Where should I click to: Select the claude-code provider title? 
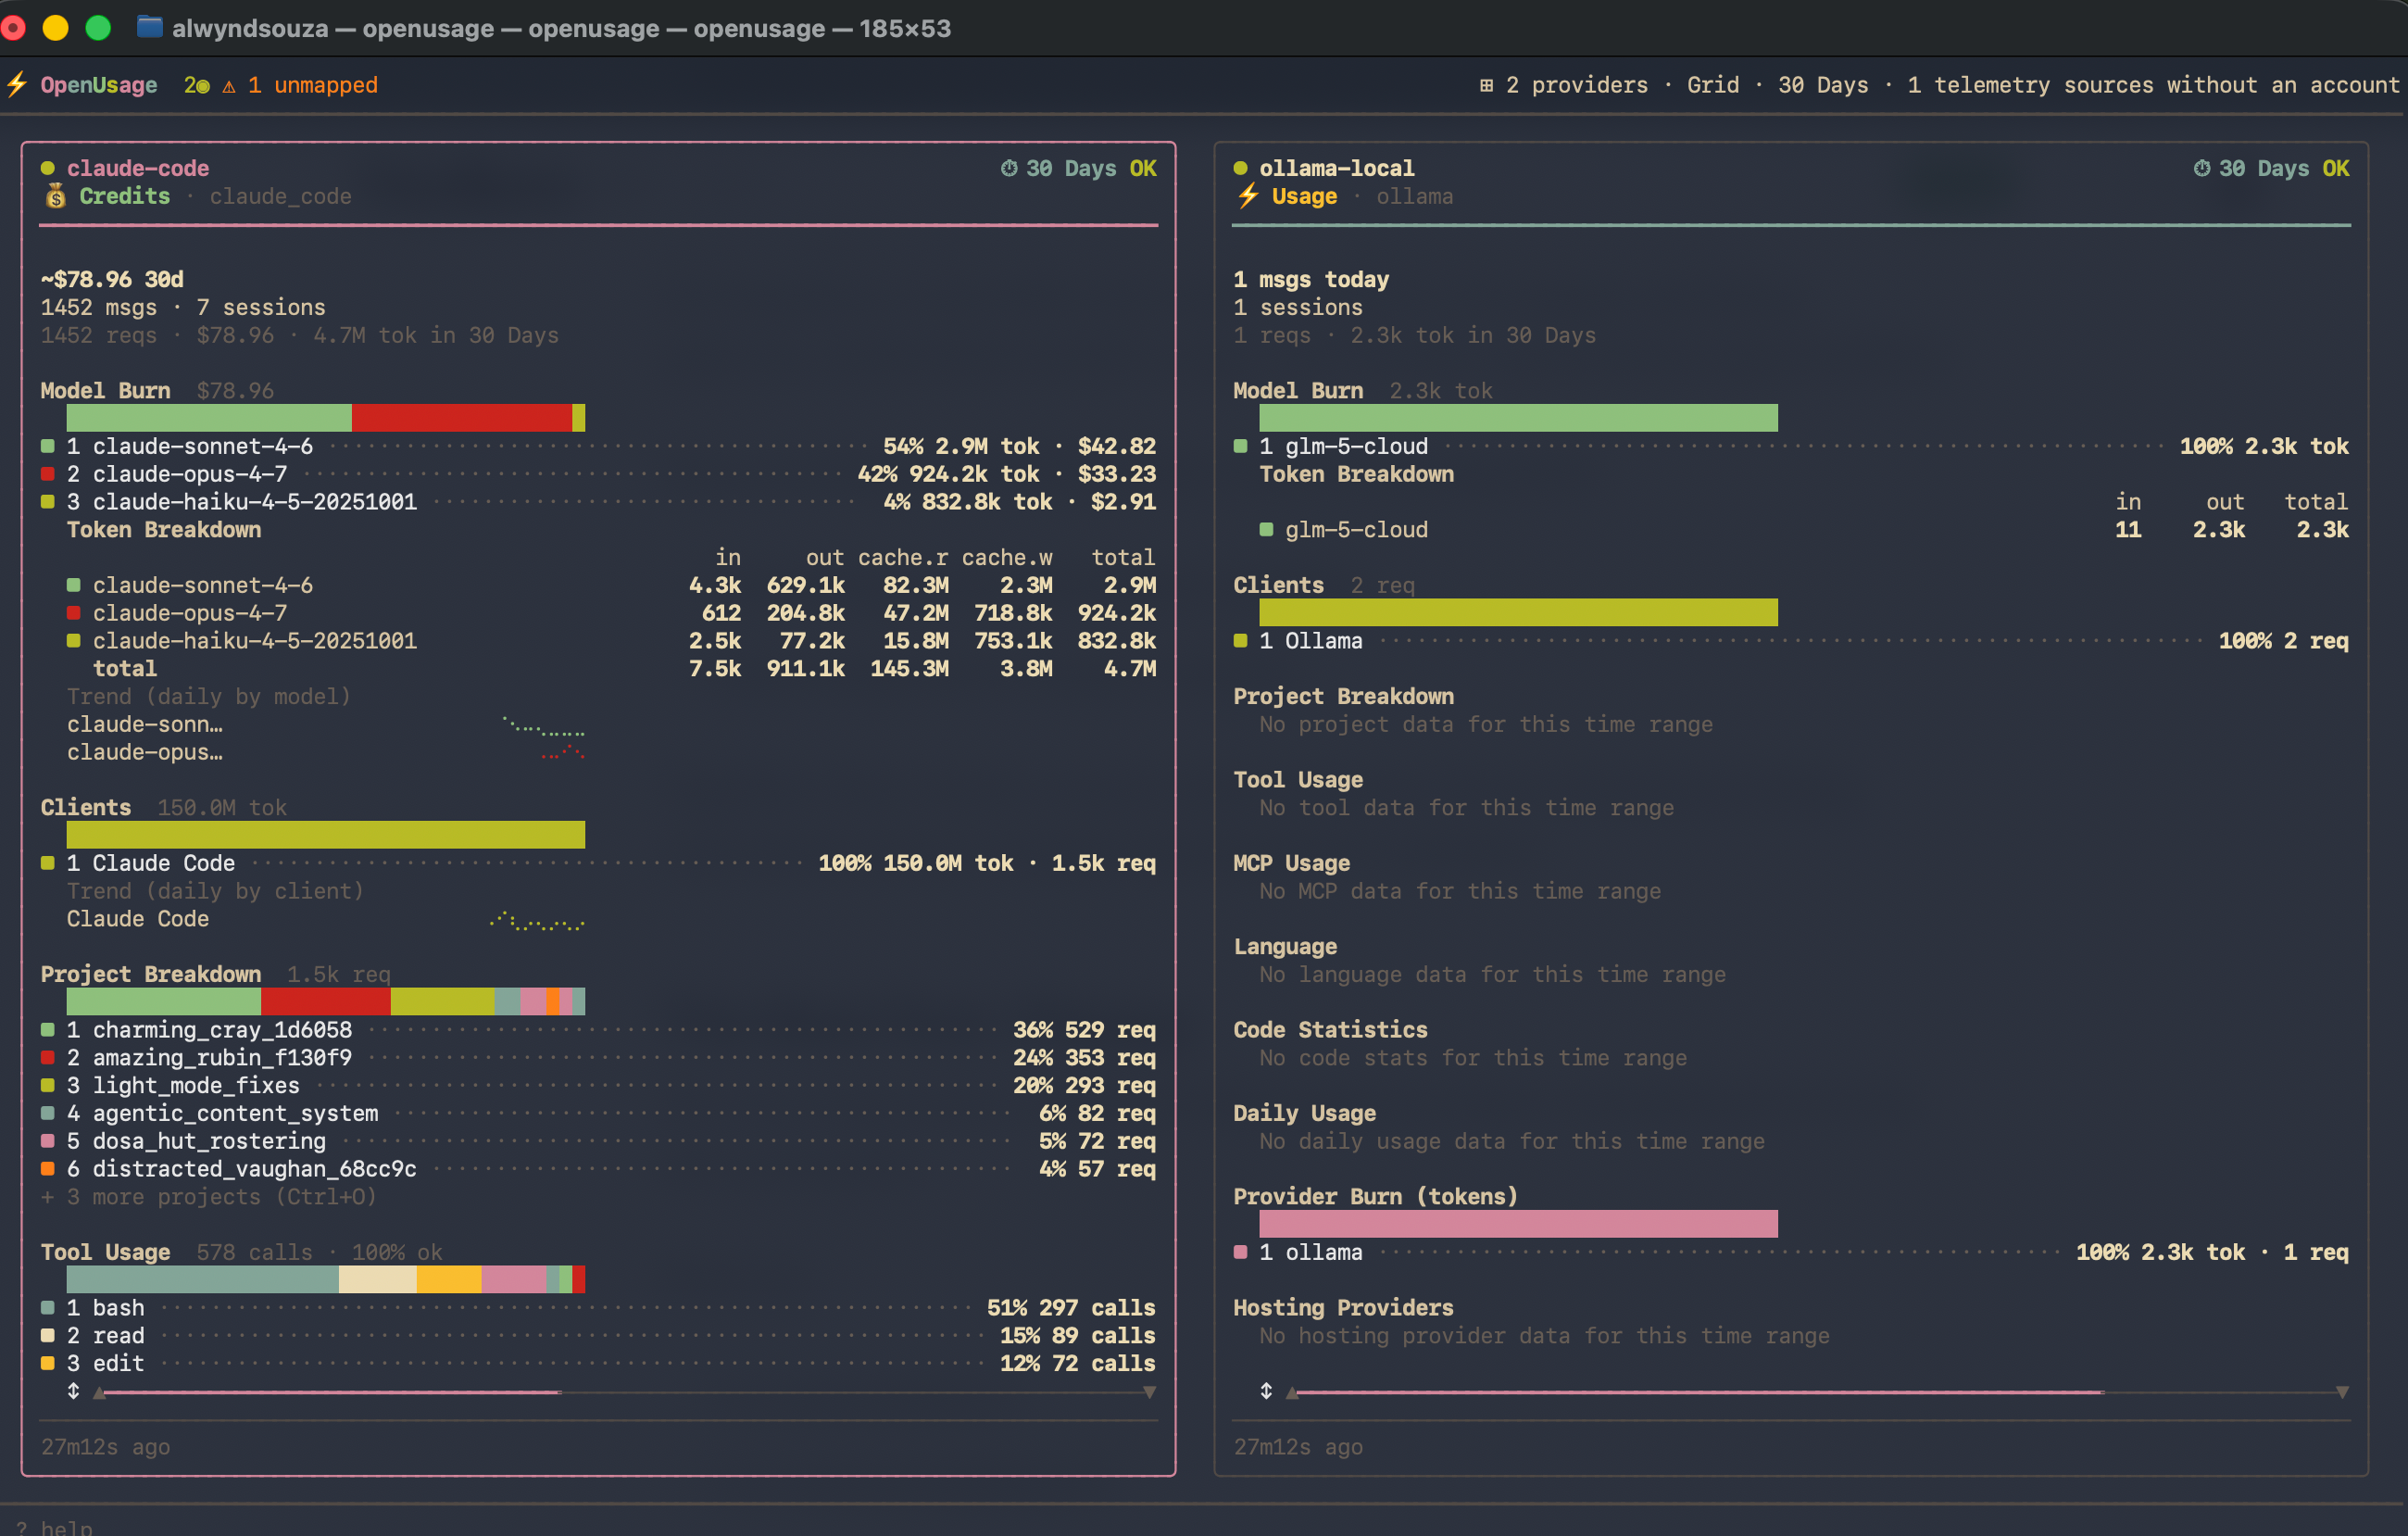pos(138,168)
